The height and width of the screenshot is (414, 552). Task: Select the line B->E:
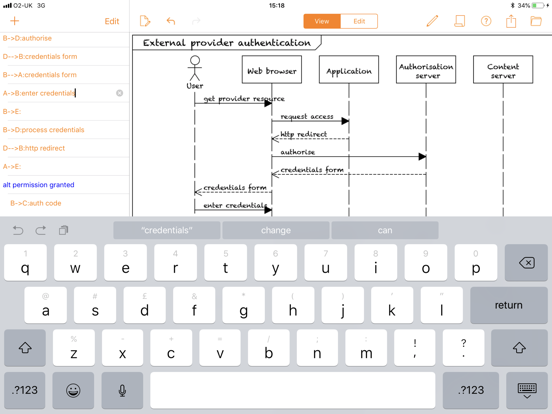(65, 111)
